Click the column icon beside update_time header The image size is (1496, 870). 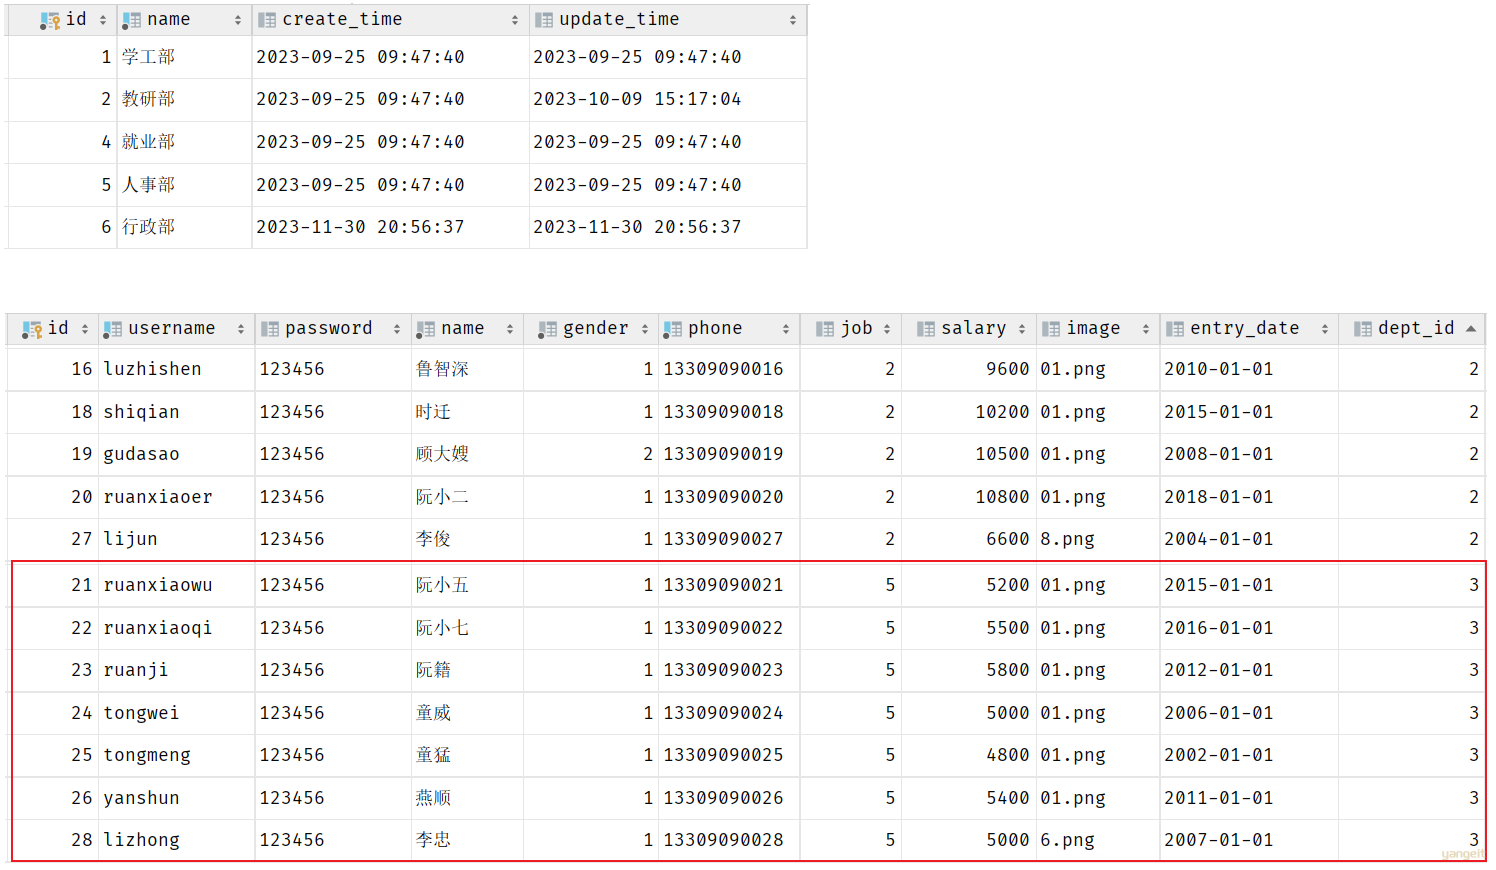(544, 20)
